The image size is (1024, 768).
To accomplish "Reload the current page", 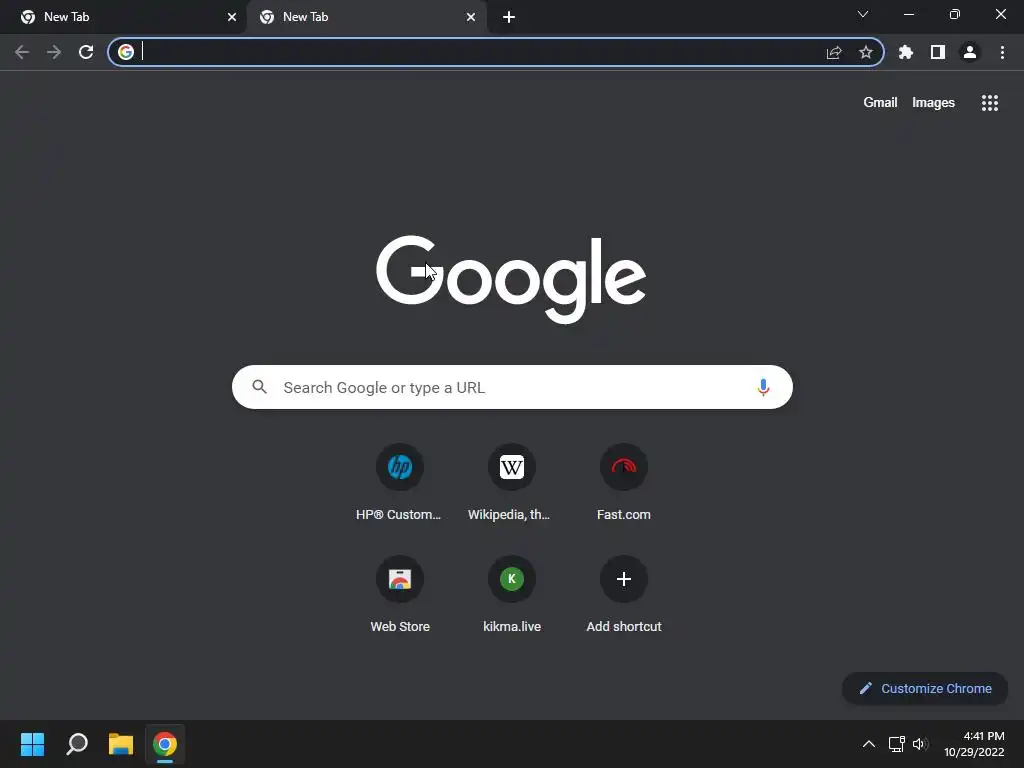I will (x=86, y=52).
